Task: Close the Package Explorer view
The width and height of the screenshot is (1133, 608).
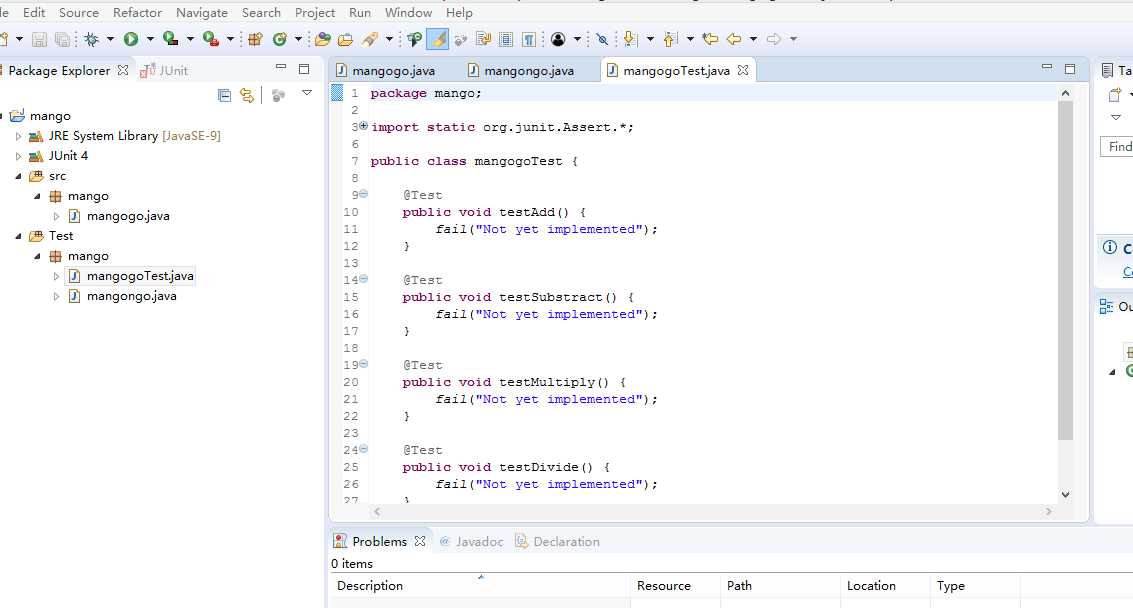Action: click(123, 70)
